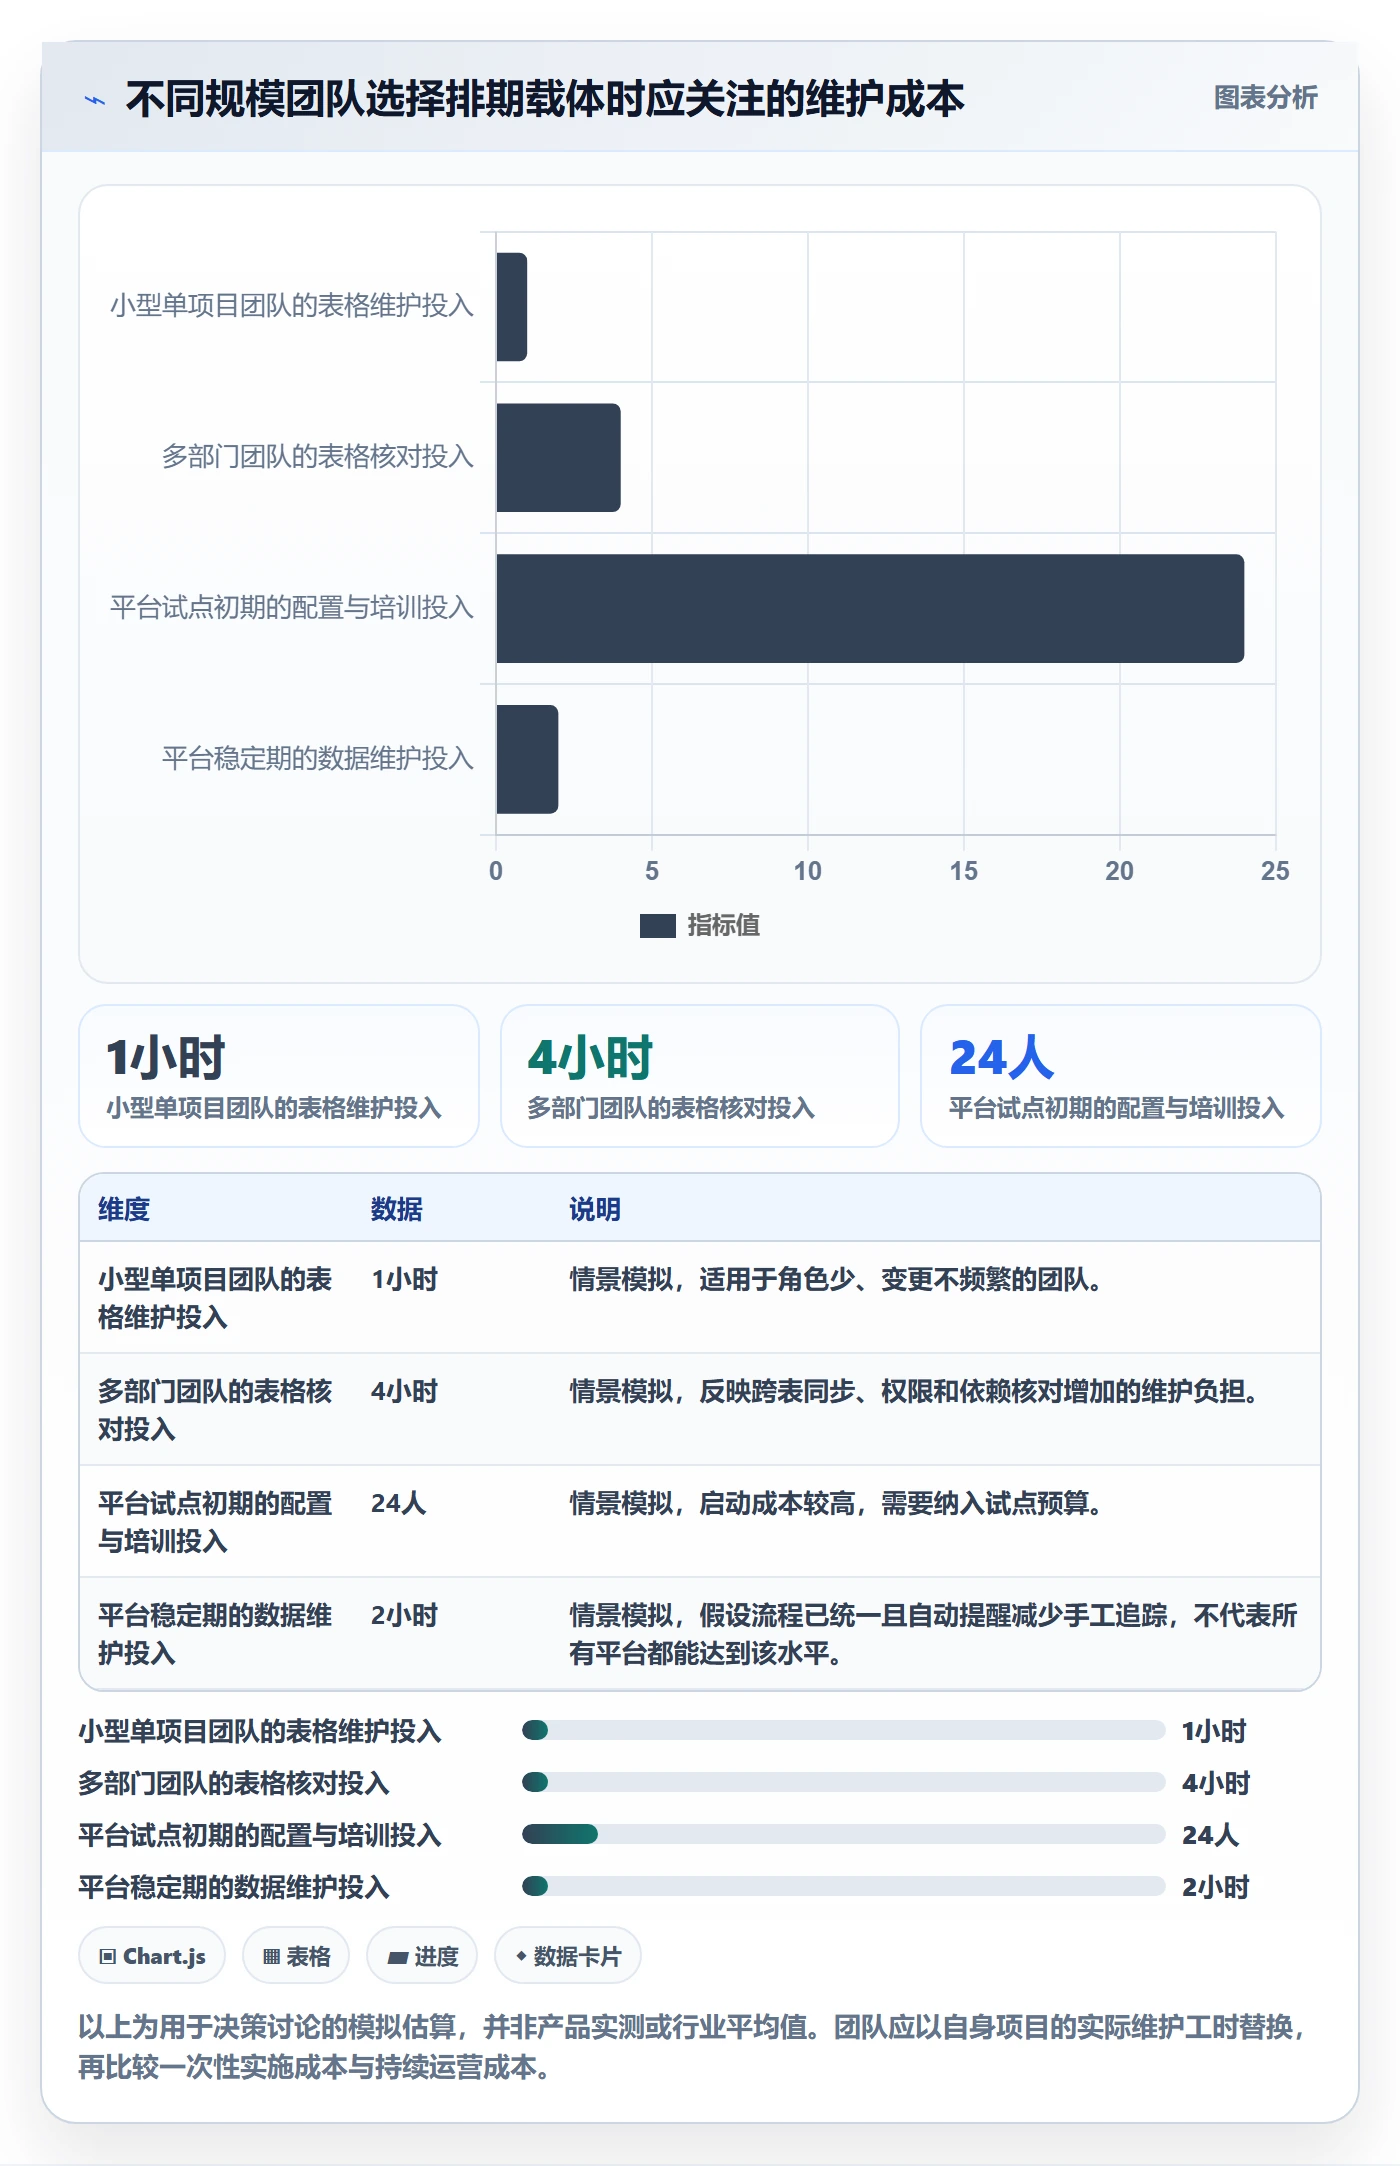The image size is (1400, 2166).
Task: Click the 平台试点初期的配置与培训投入 chart bar
Action: pos(870,609)
